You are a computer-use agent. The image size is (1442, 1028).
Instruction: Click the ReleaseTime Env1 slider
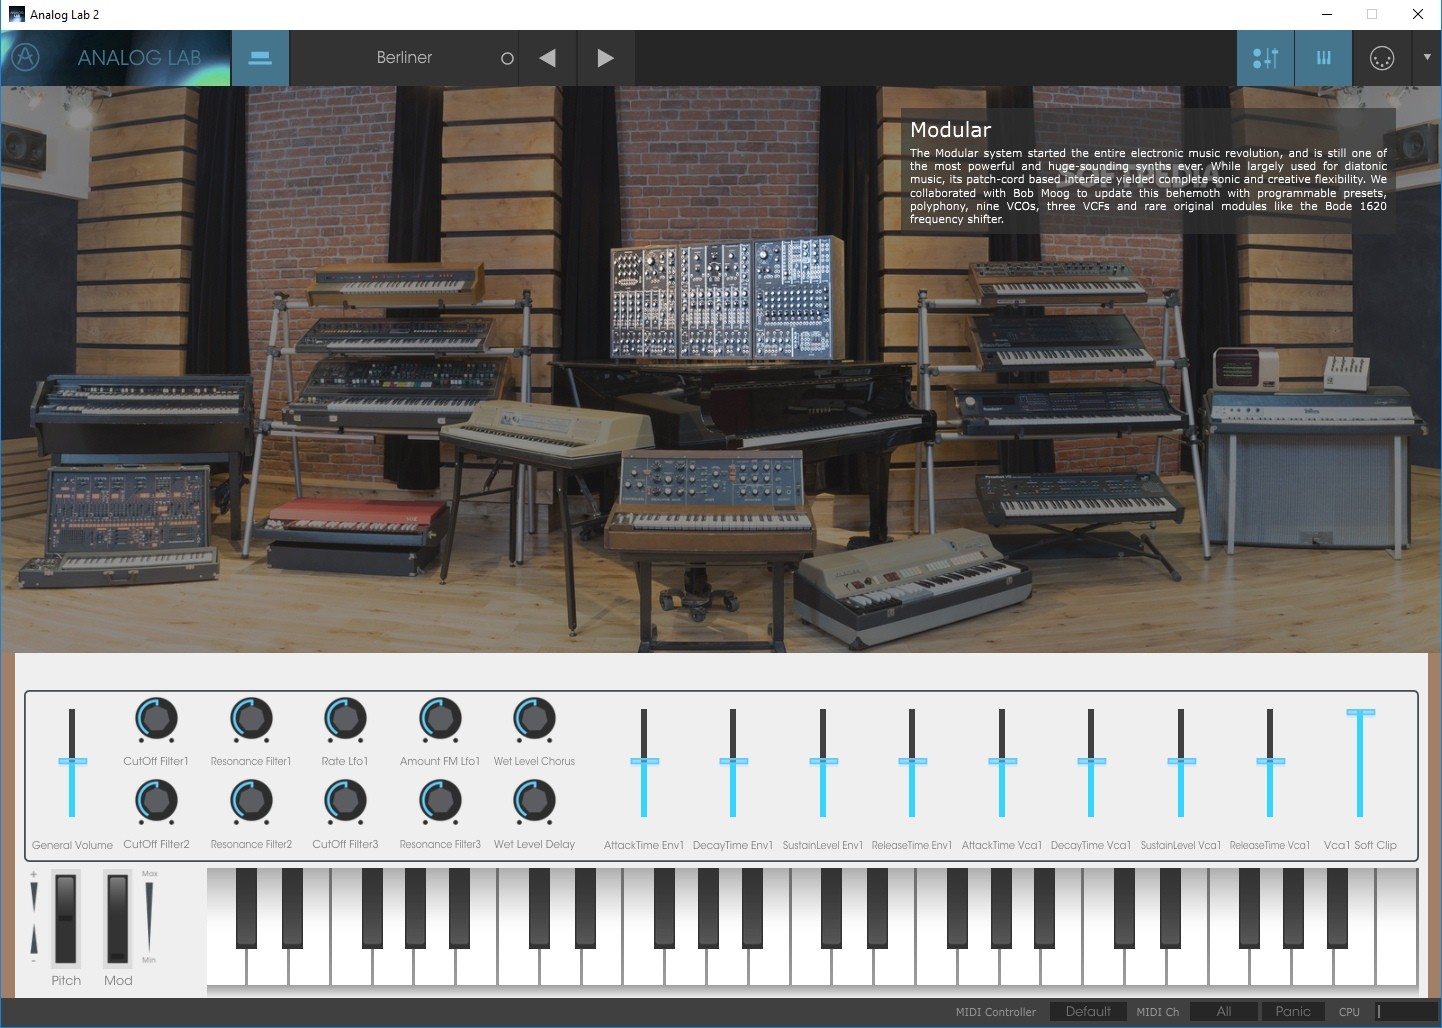912,762
